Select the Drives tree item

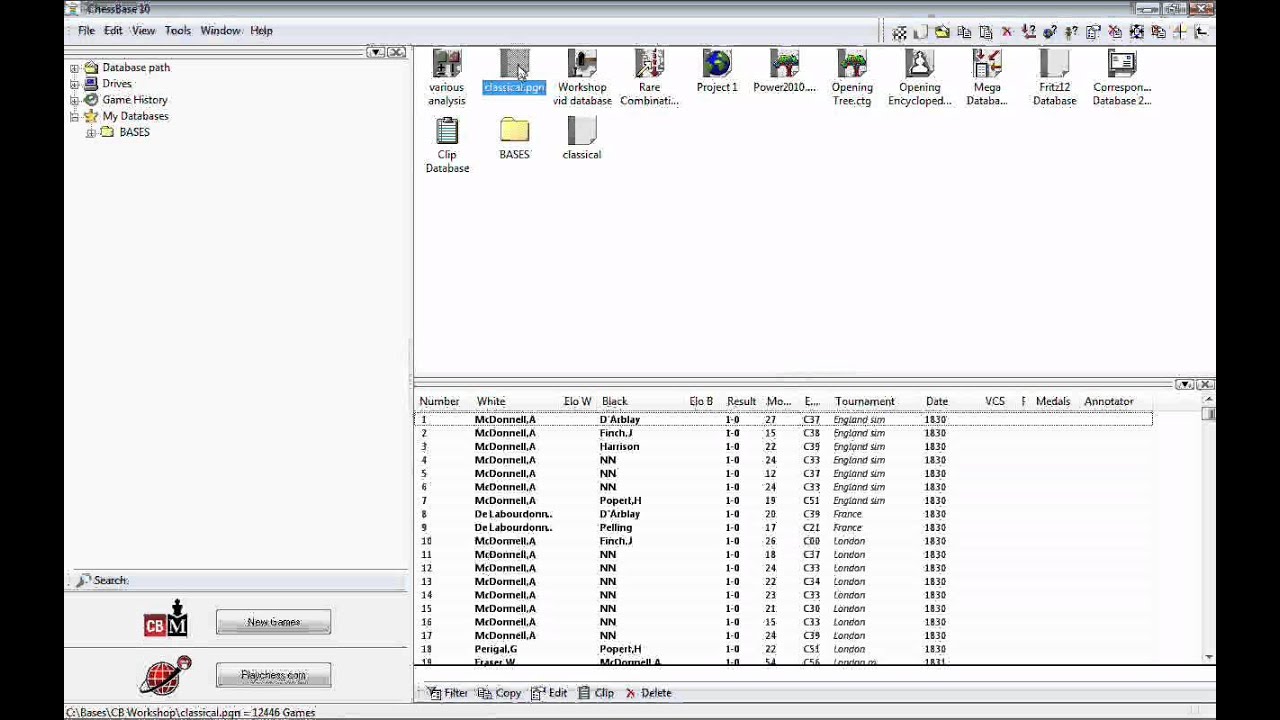click(x=117, y=84)
